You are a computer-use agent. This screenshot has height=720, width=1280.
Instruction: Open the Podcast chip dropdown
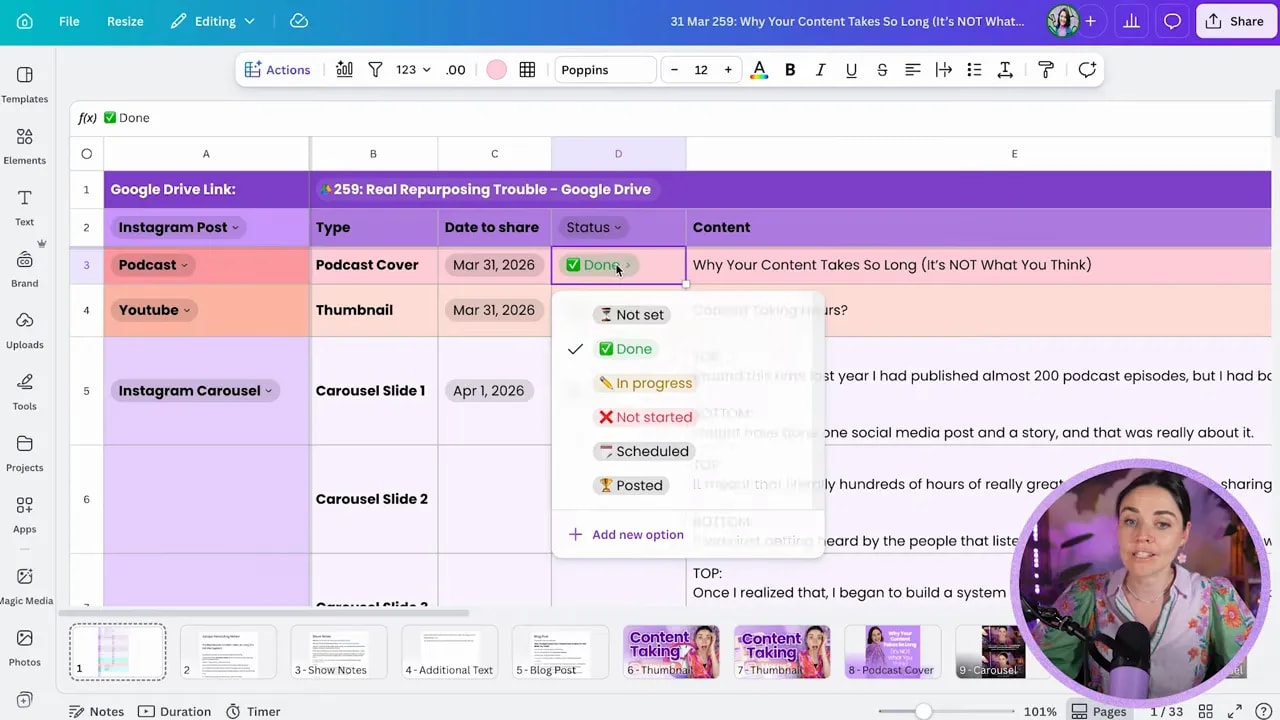coord(153,265)
